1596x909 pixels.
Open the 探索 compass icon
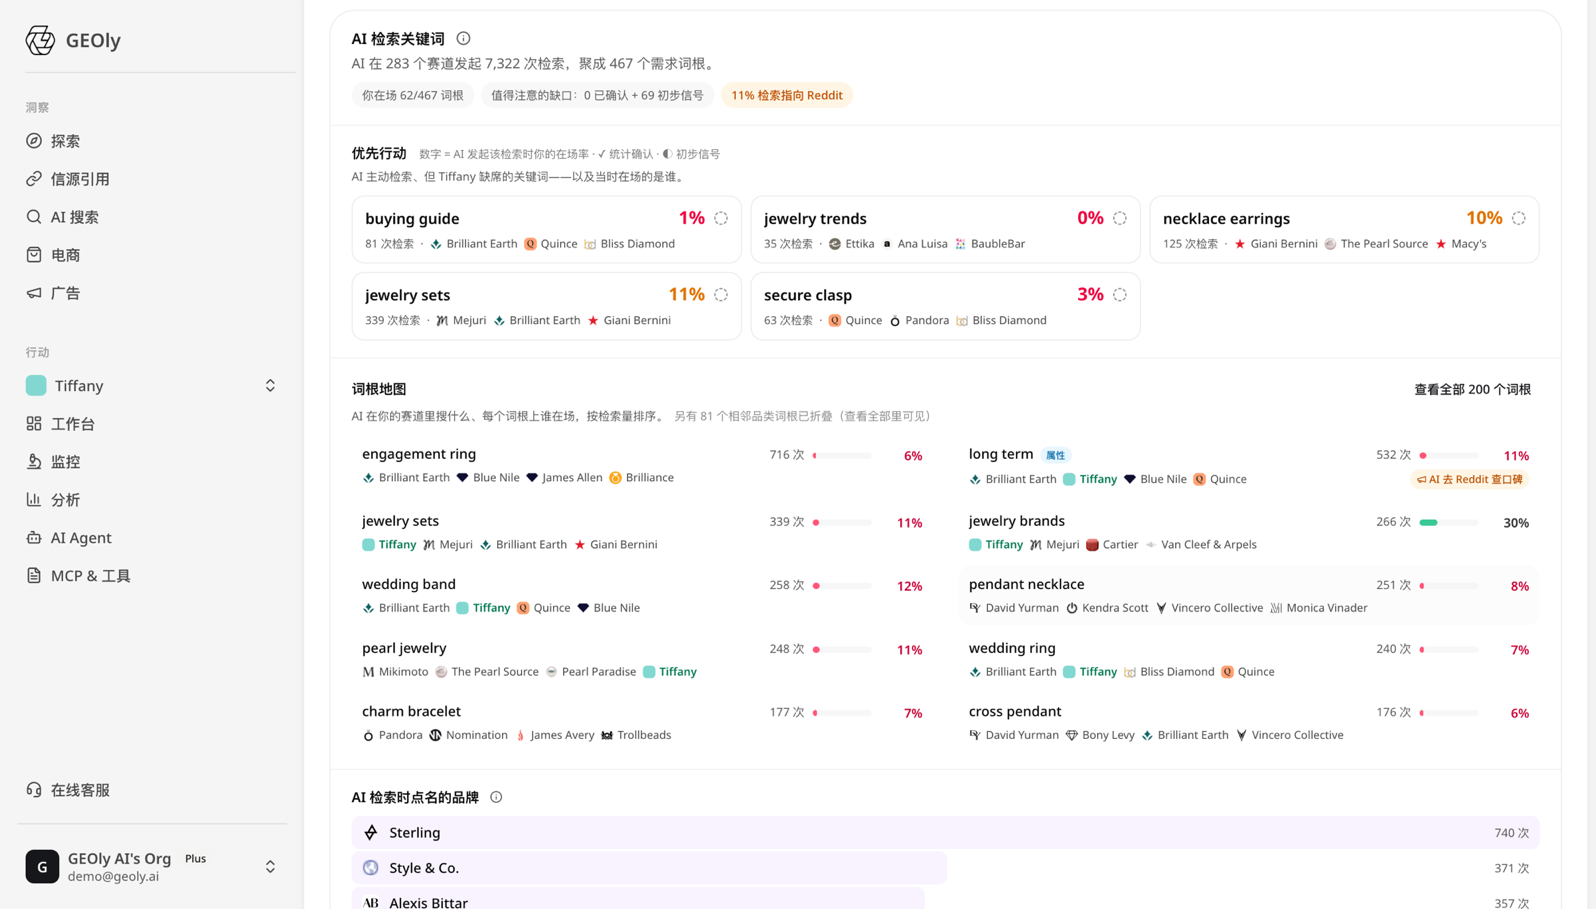coord(34,141)
